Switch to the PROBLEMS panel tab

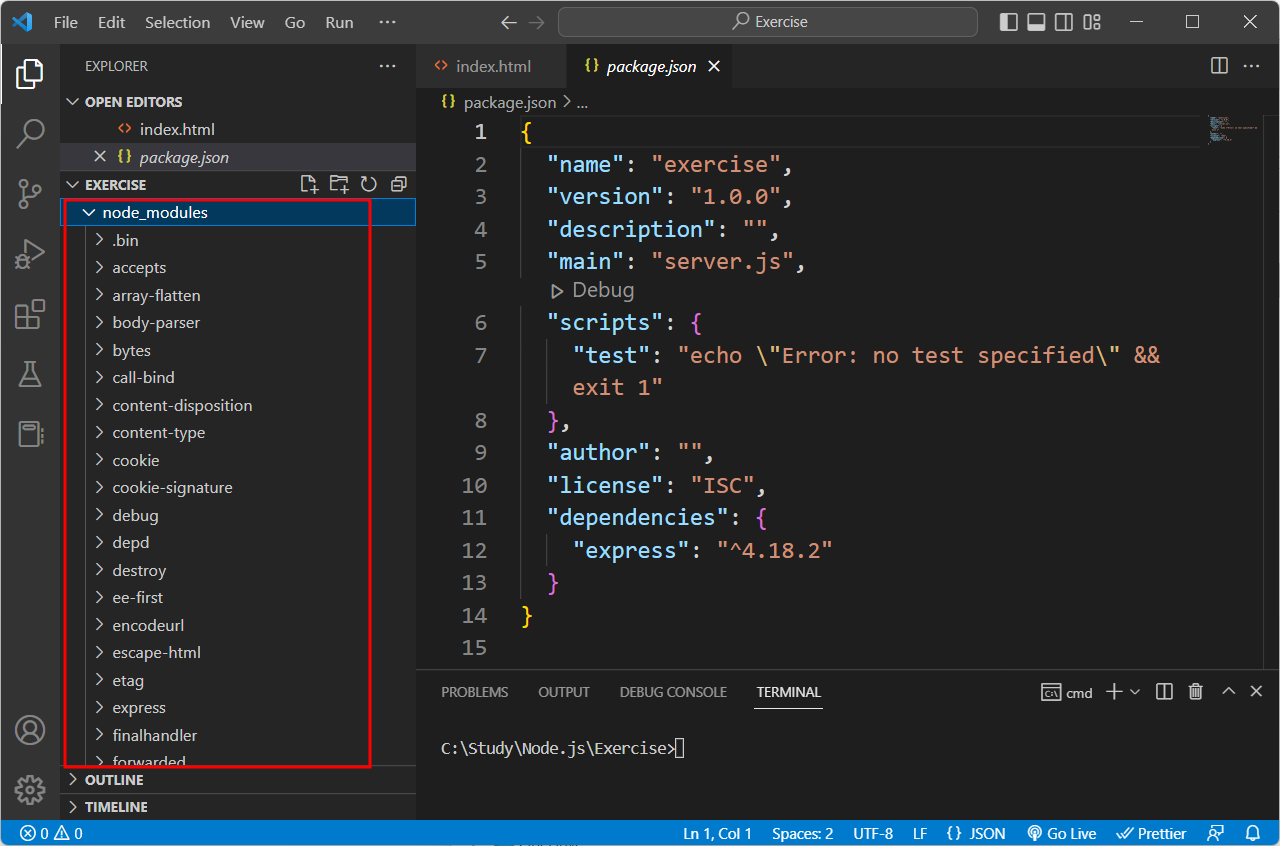(475, 692)
